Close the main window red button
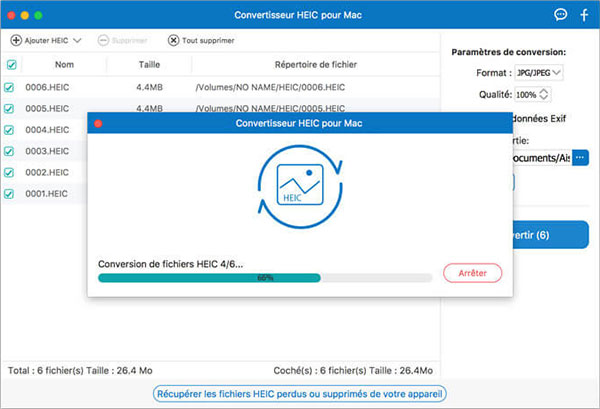 coord(11,15)
